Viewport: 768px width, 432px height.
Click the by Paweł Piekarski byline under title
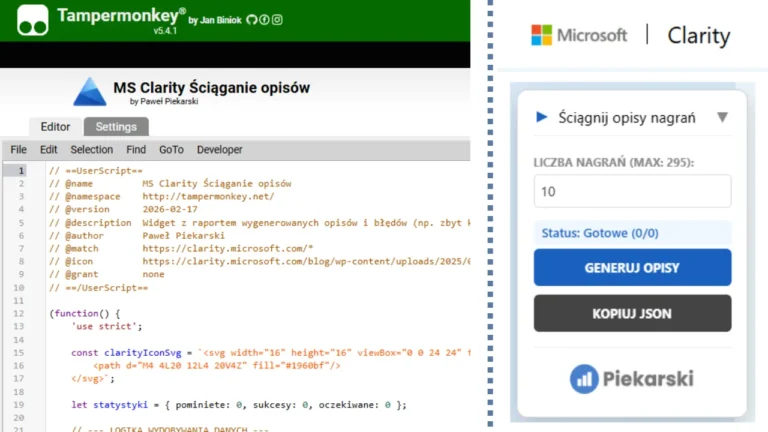pos(164,101)
